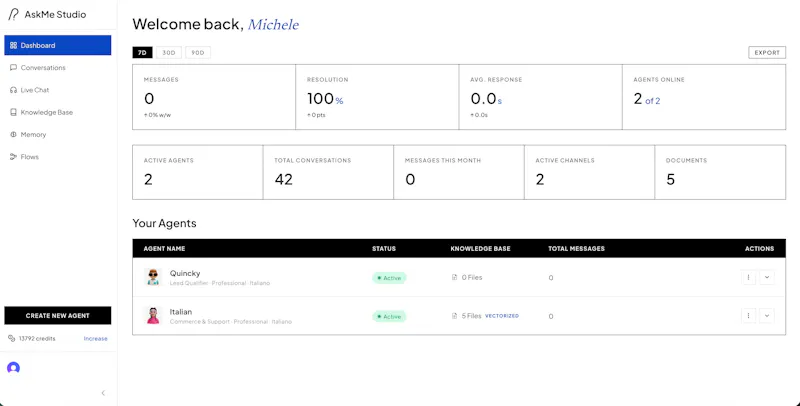Click Quincky's Active status badge
The image size is (800, 406).
389,278
